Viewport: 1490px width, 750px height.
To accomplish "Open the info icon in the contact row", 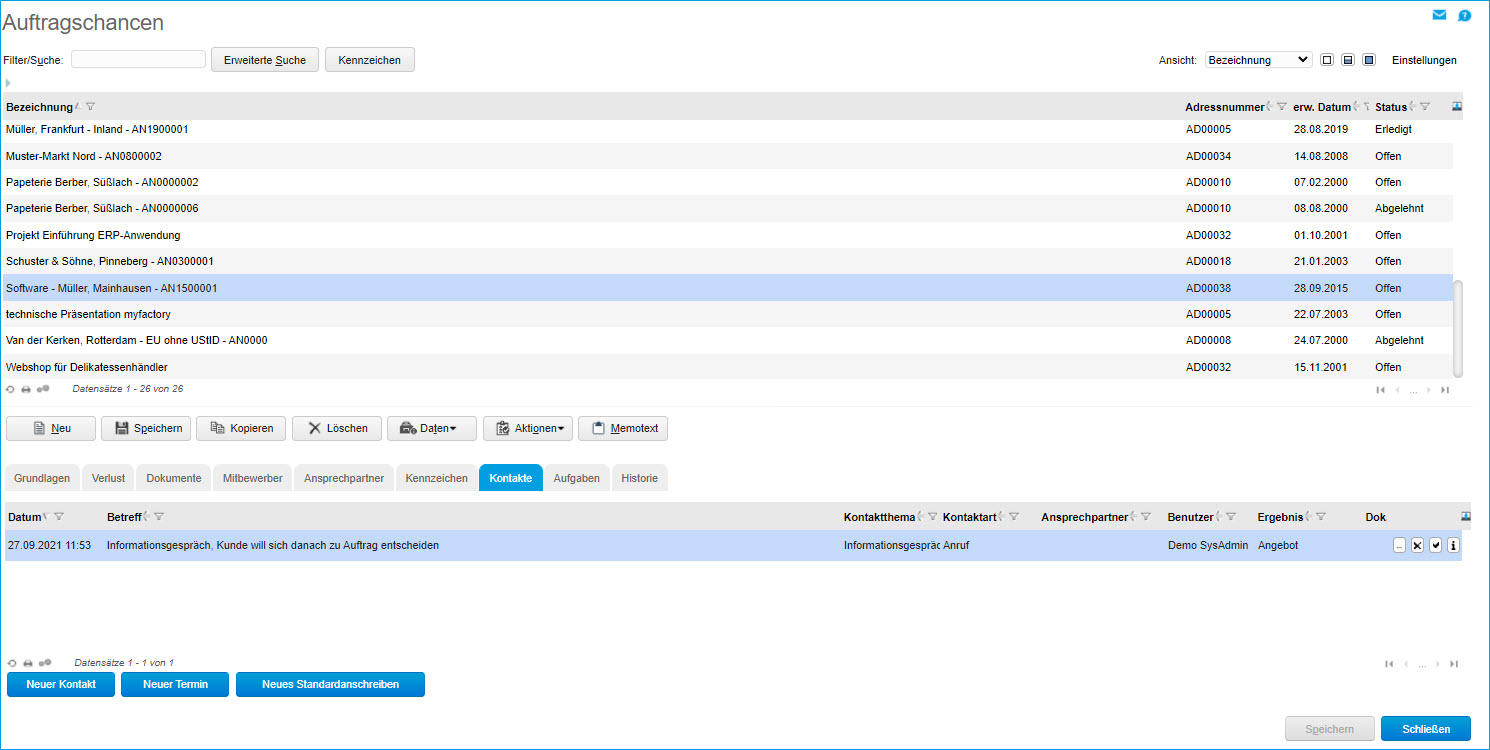I will pyautogui.click(x=1453, y=545).
